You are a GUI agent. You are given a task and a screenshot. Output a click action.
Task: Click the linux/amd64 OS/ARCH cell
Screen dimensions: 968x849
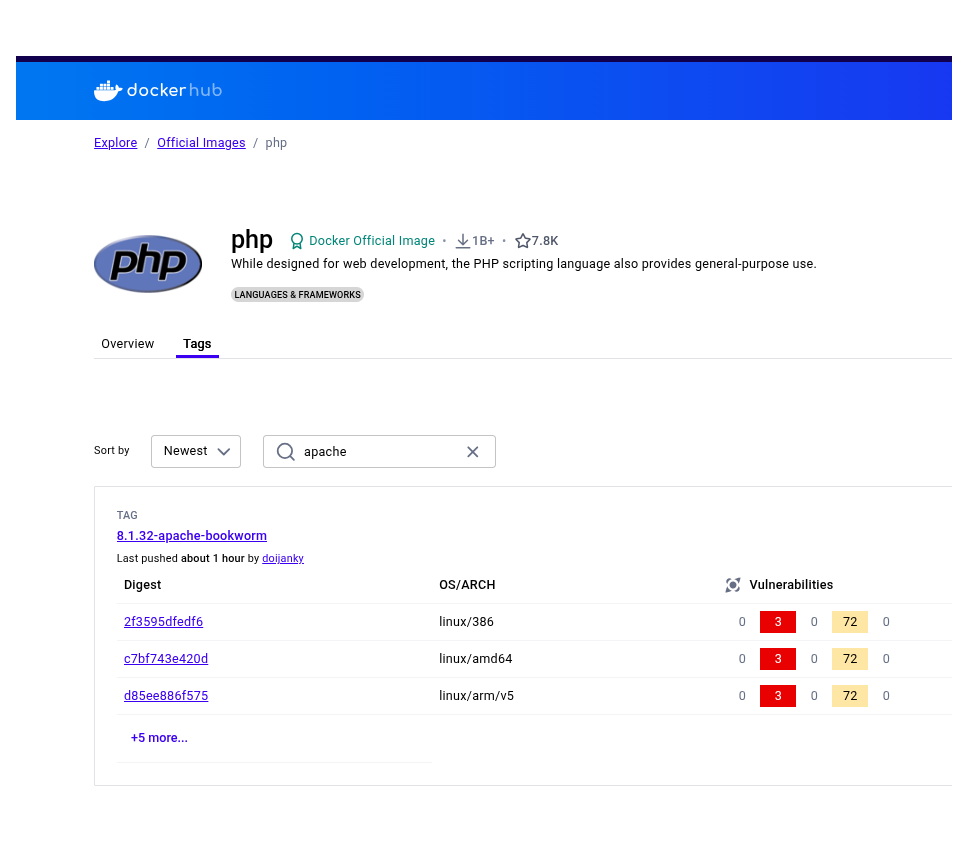(475, 659)
